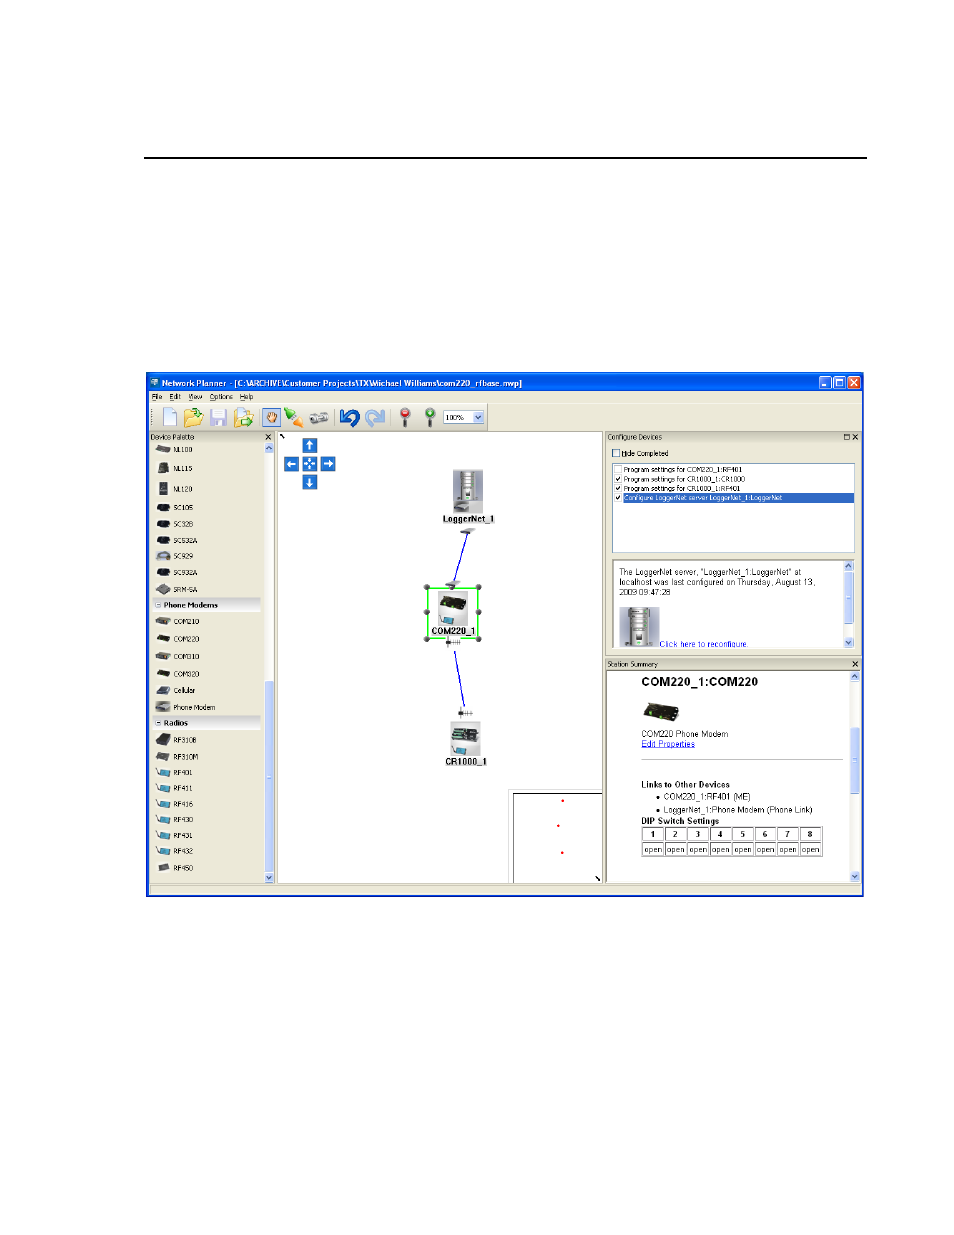The height and width of the screenshot is (1235, 954).
Task: Open the Options menu
Action: click(x=221, y=397)
